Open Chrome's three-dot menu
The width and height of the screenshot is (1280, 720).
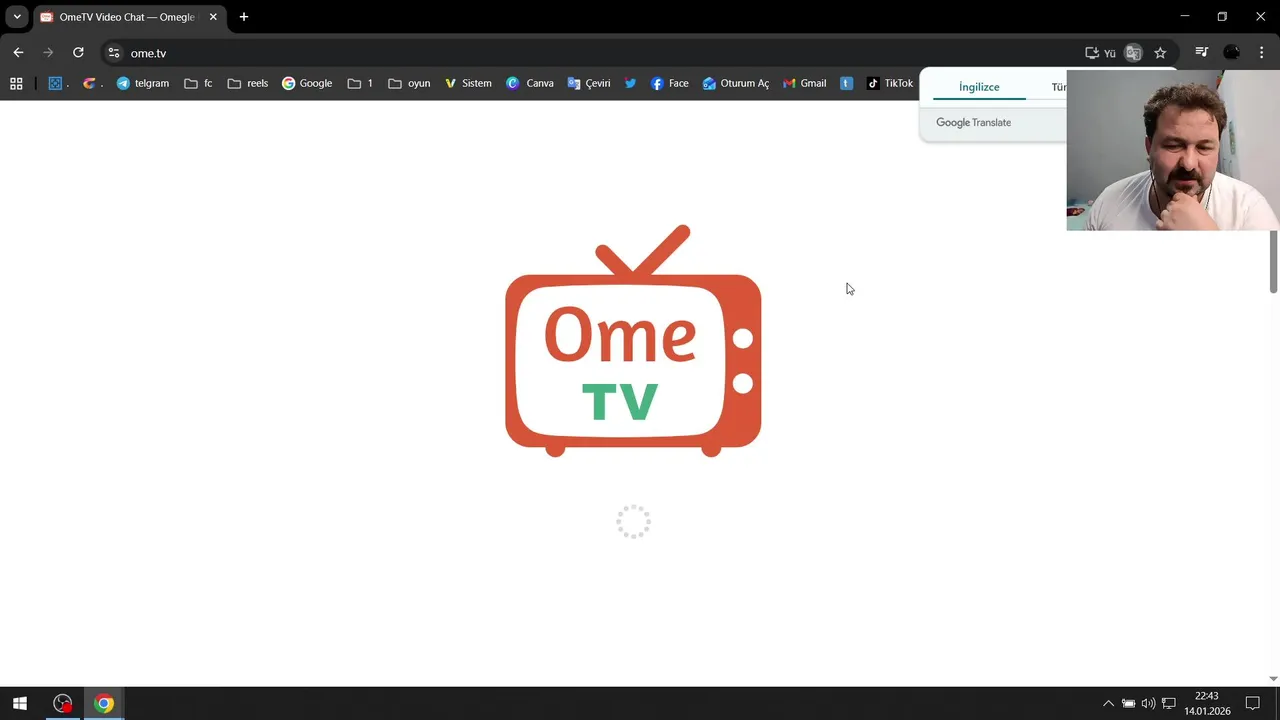(x=1262, y=53)
